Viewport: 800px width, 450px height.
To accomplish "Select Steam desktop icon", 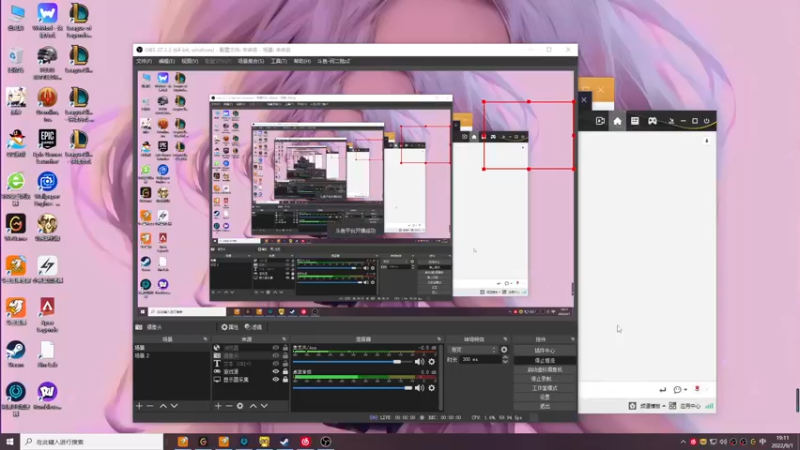I will pyautogui.click(x=16, y=355).
